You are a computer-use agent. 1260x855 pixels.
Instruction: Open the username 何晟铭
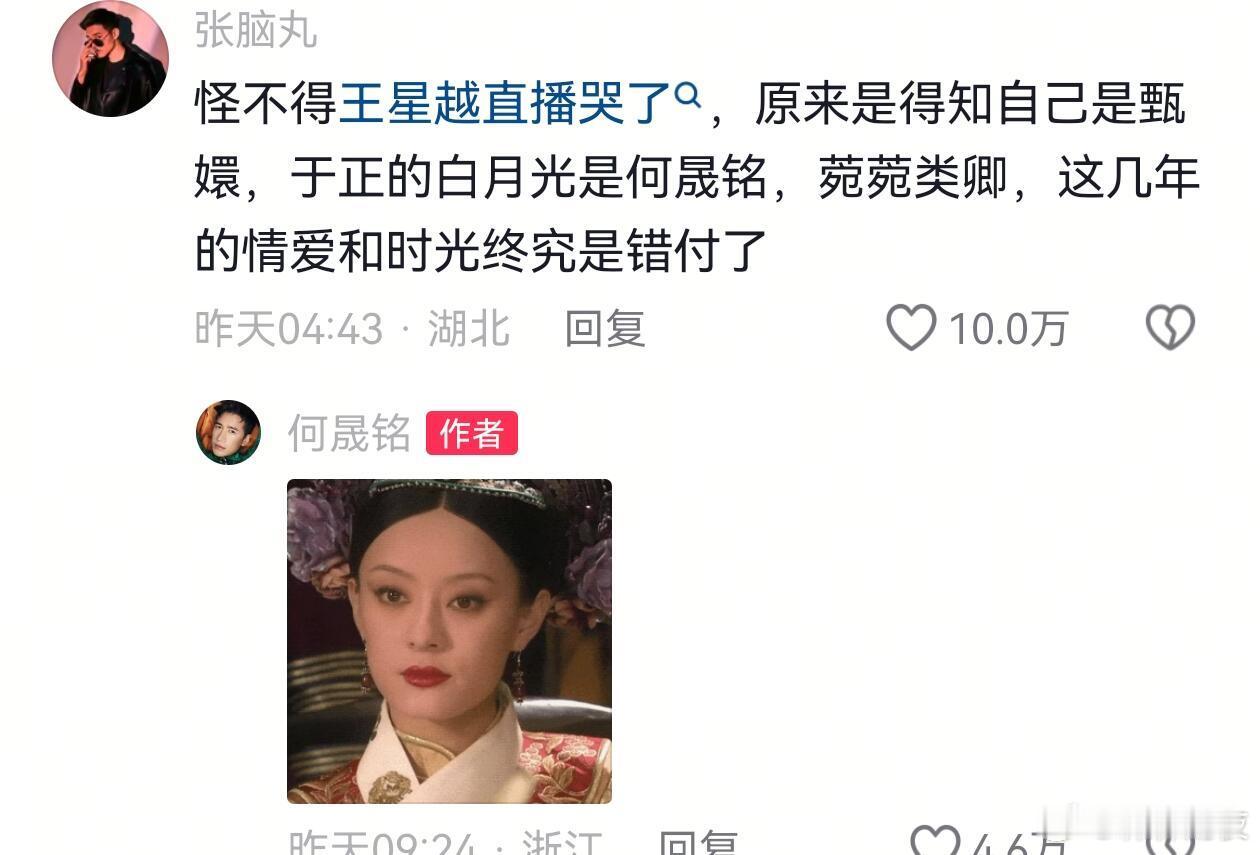pyautogui.click(x=349, y=433)
